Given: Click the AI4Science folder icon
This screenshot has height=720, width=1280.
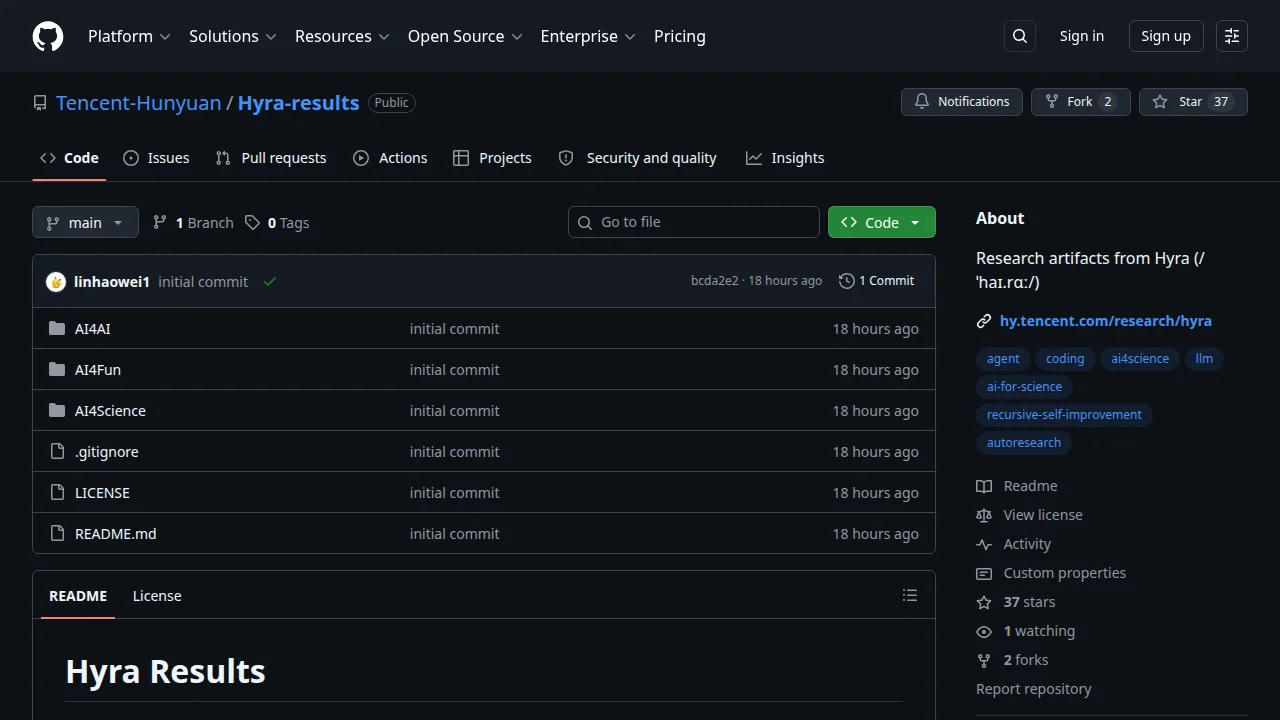Looking at the screenshot, I should tap(57, 410).
